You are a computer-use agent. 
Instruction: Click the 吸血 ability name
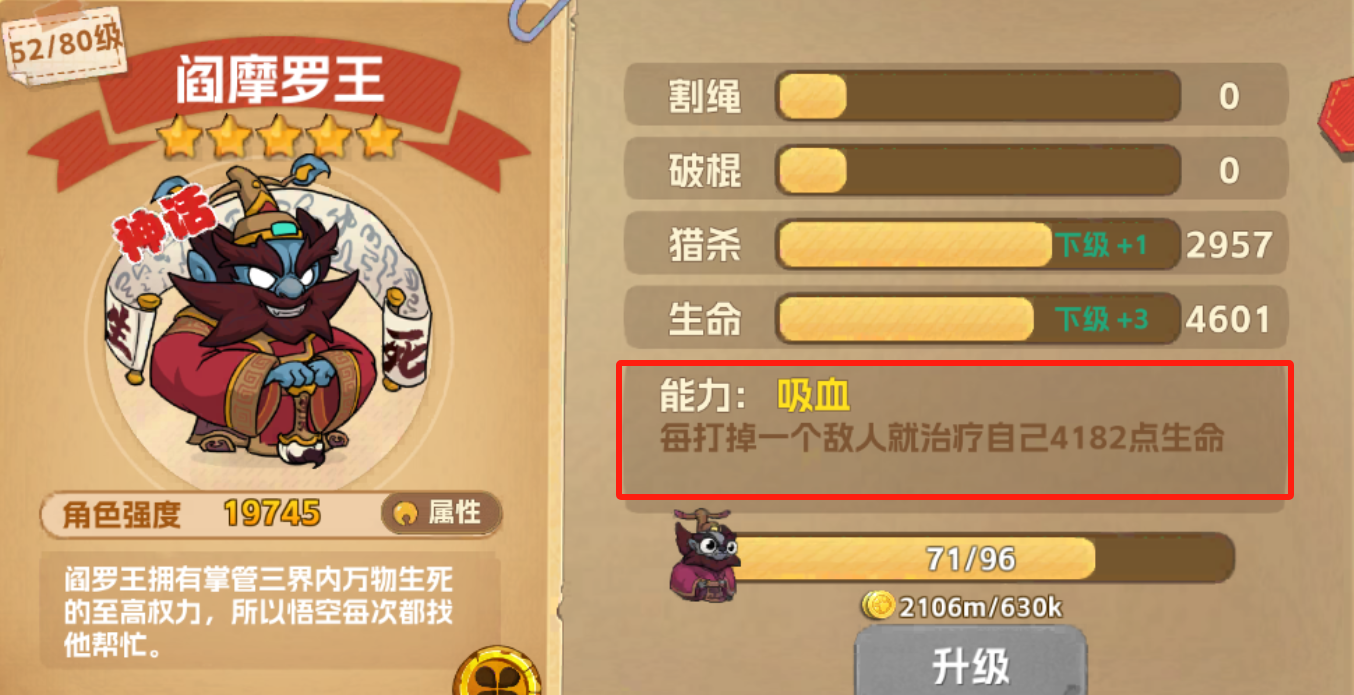click(813, 396)
